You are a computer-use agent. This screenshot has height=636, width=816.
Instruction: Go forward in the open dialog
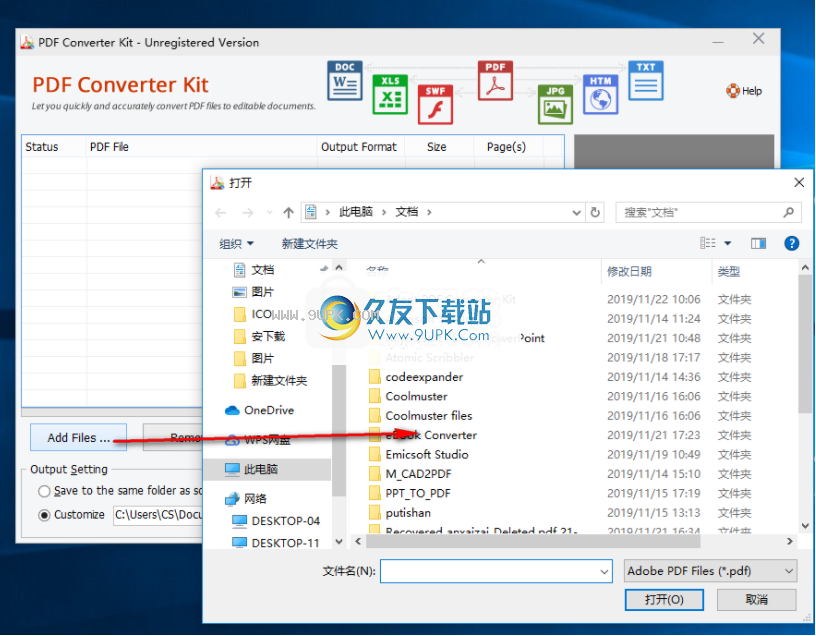click(x=248, y=212)
